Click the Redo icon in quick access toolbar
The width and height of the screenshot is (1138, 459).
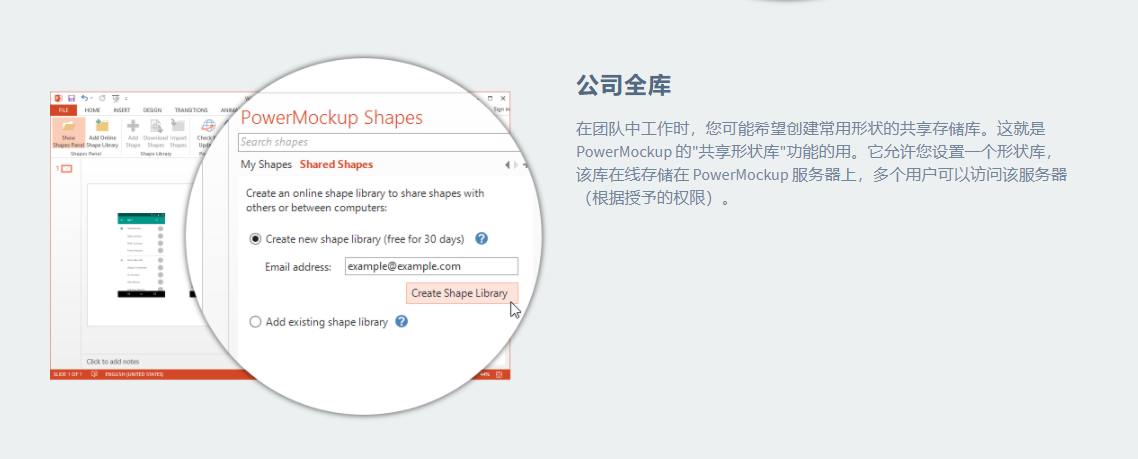[102, 98]
